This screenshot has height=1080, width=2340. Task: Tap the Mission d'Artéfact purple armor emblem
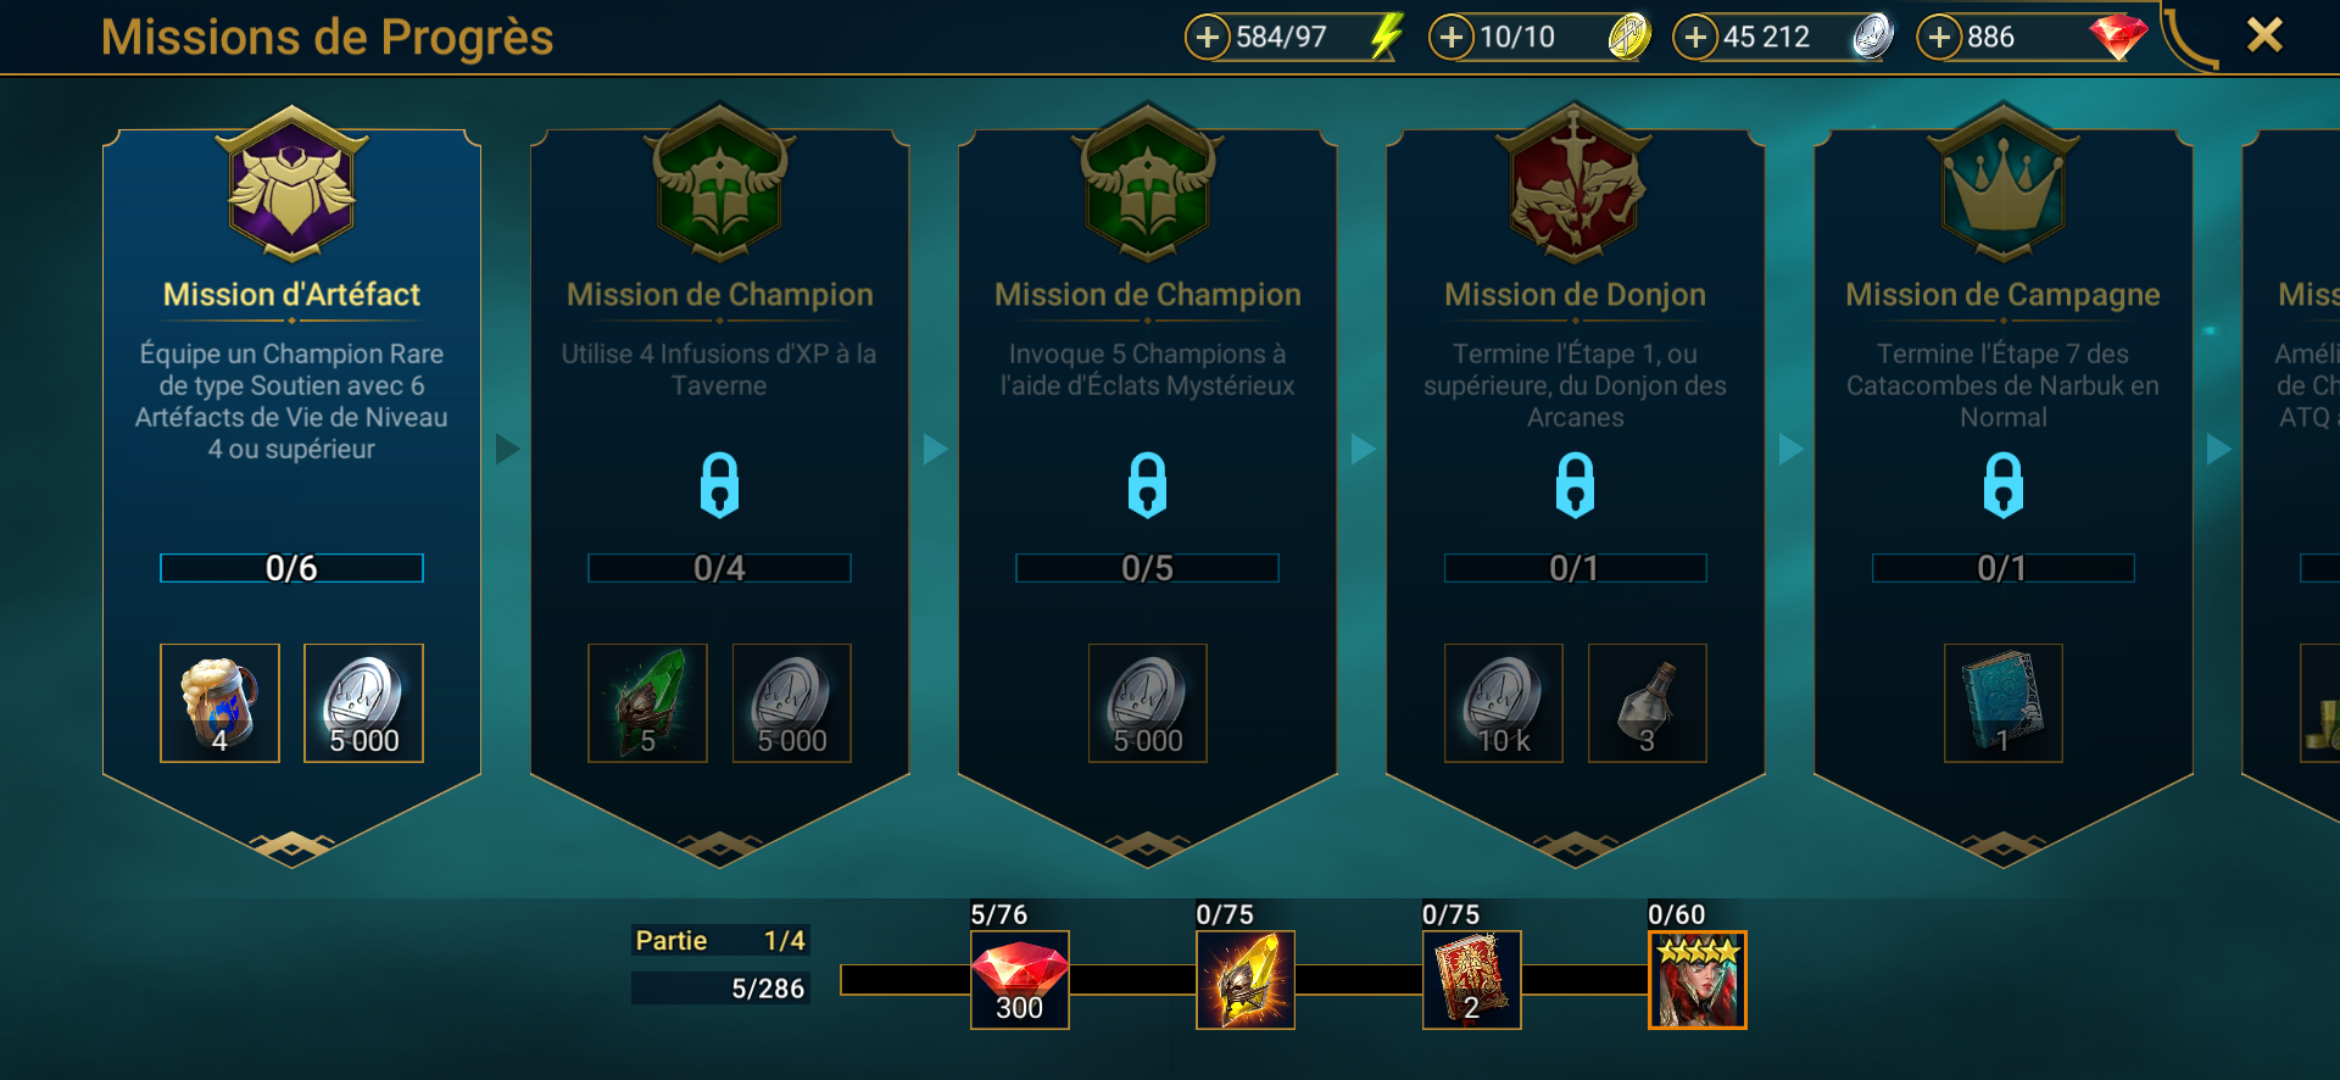point(291,185)
